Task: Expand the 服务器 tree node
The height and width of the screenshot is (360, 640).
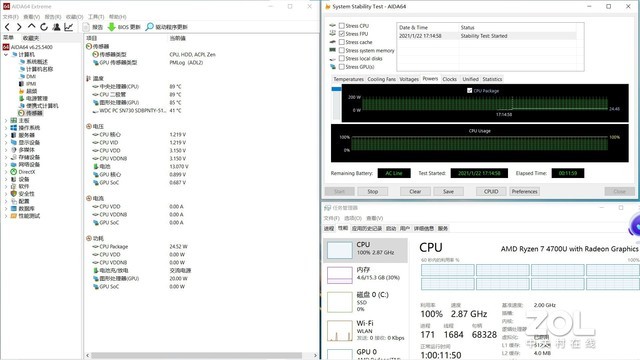Action: [6, 135]
